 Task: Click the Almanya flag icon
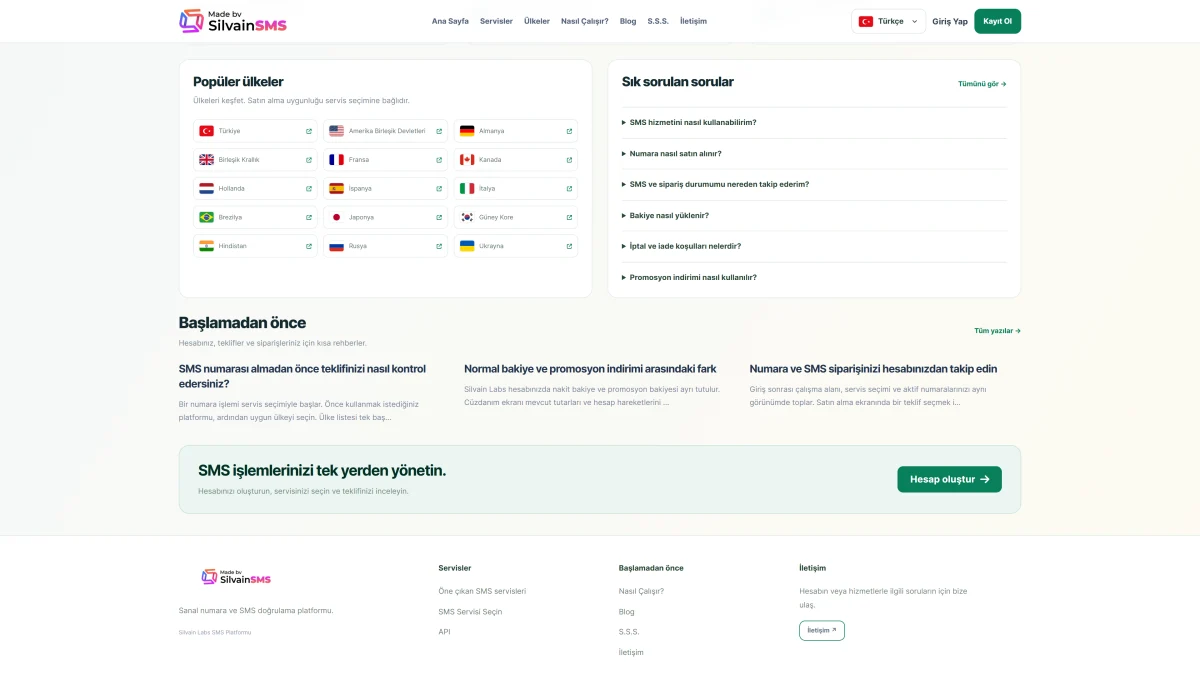(467, 131)
